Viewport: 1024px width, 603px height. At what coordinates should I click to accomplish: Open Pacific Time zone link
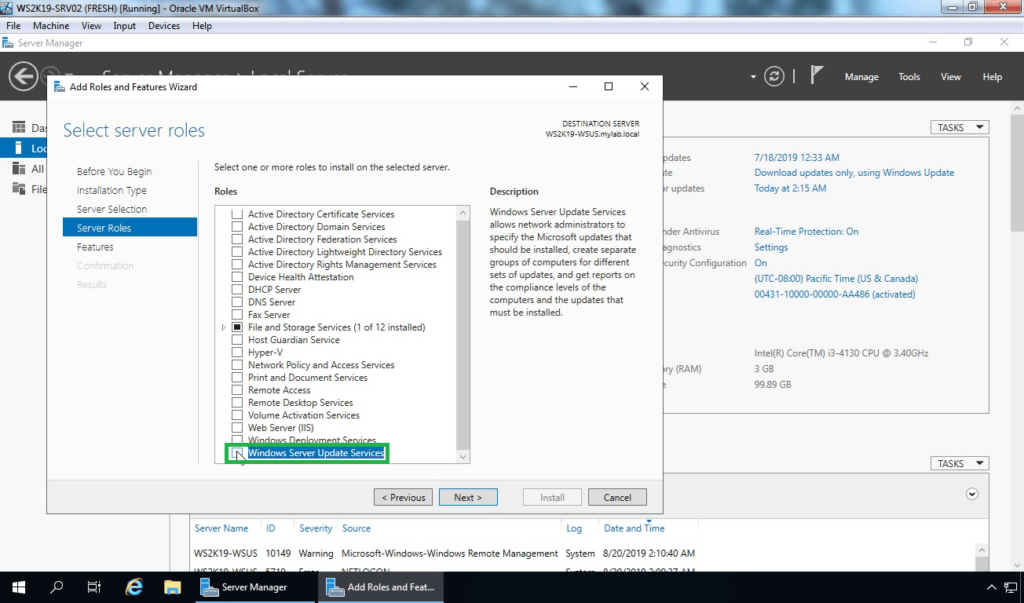click(836, 278)
